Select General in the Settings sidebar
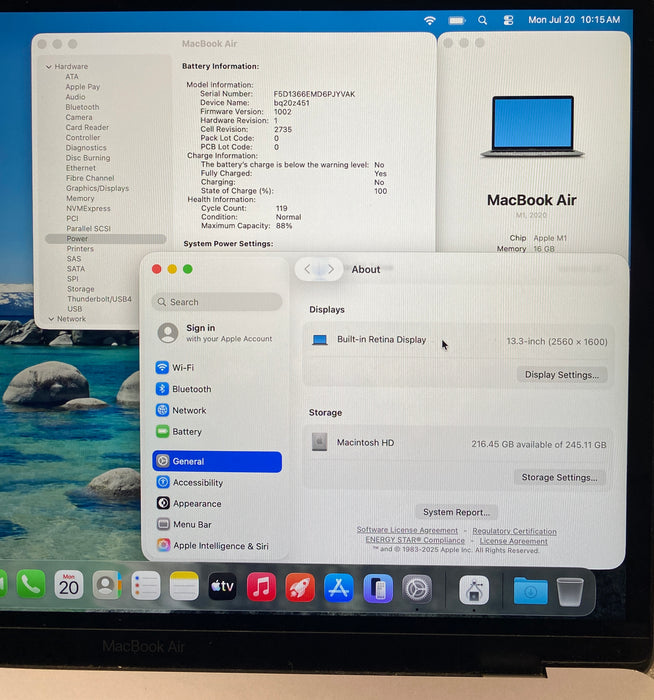 [217, 461]
